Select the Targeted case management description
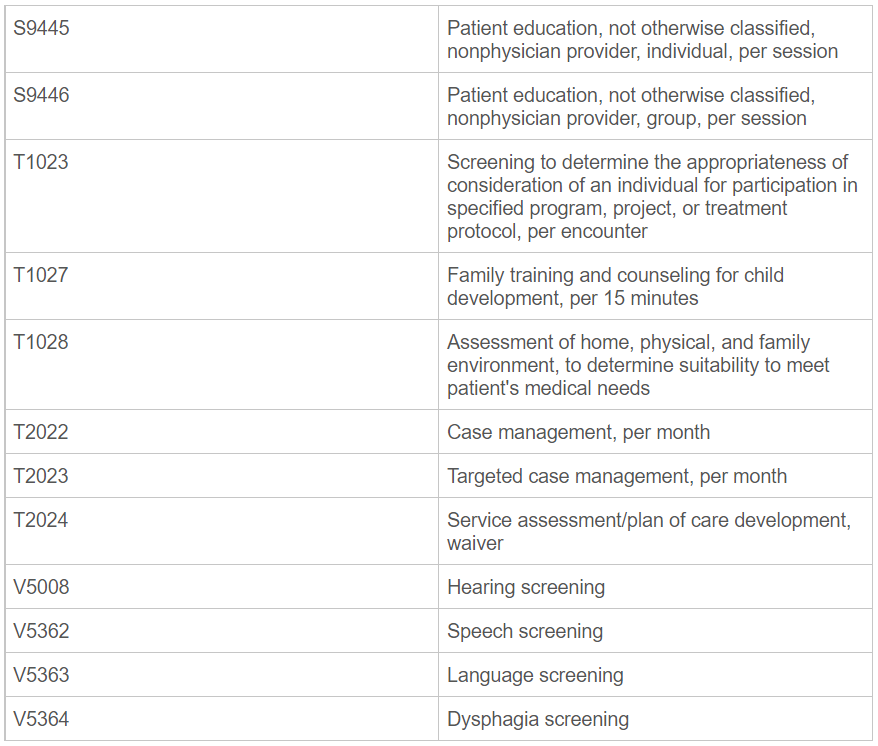Screen dimensions: 878x746 617,477
